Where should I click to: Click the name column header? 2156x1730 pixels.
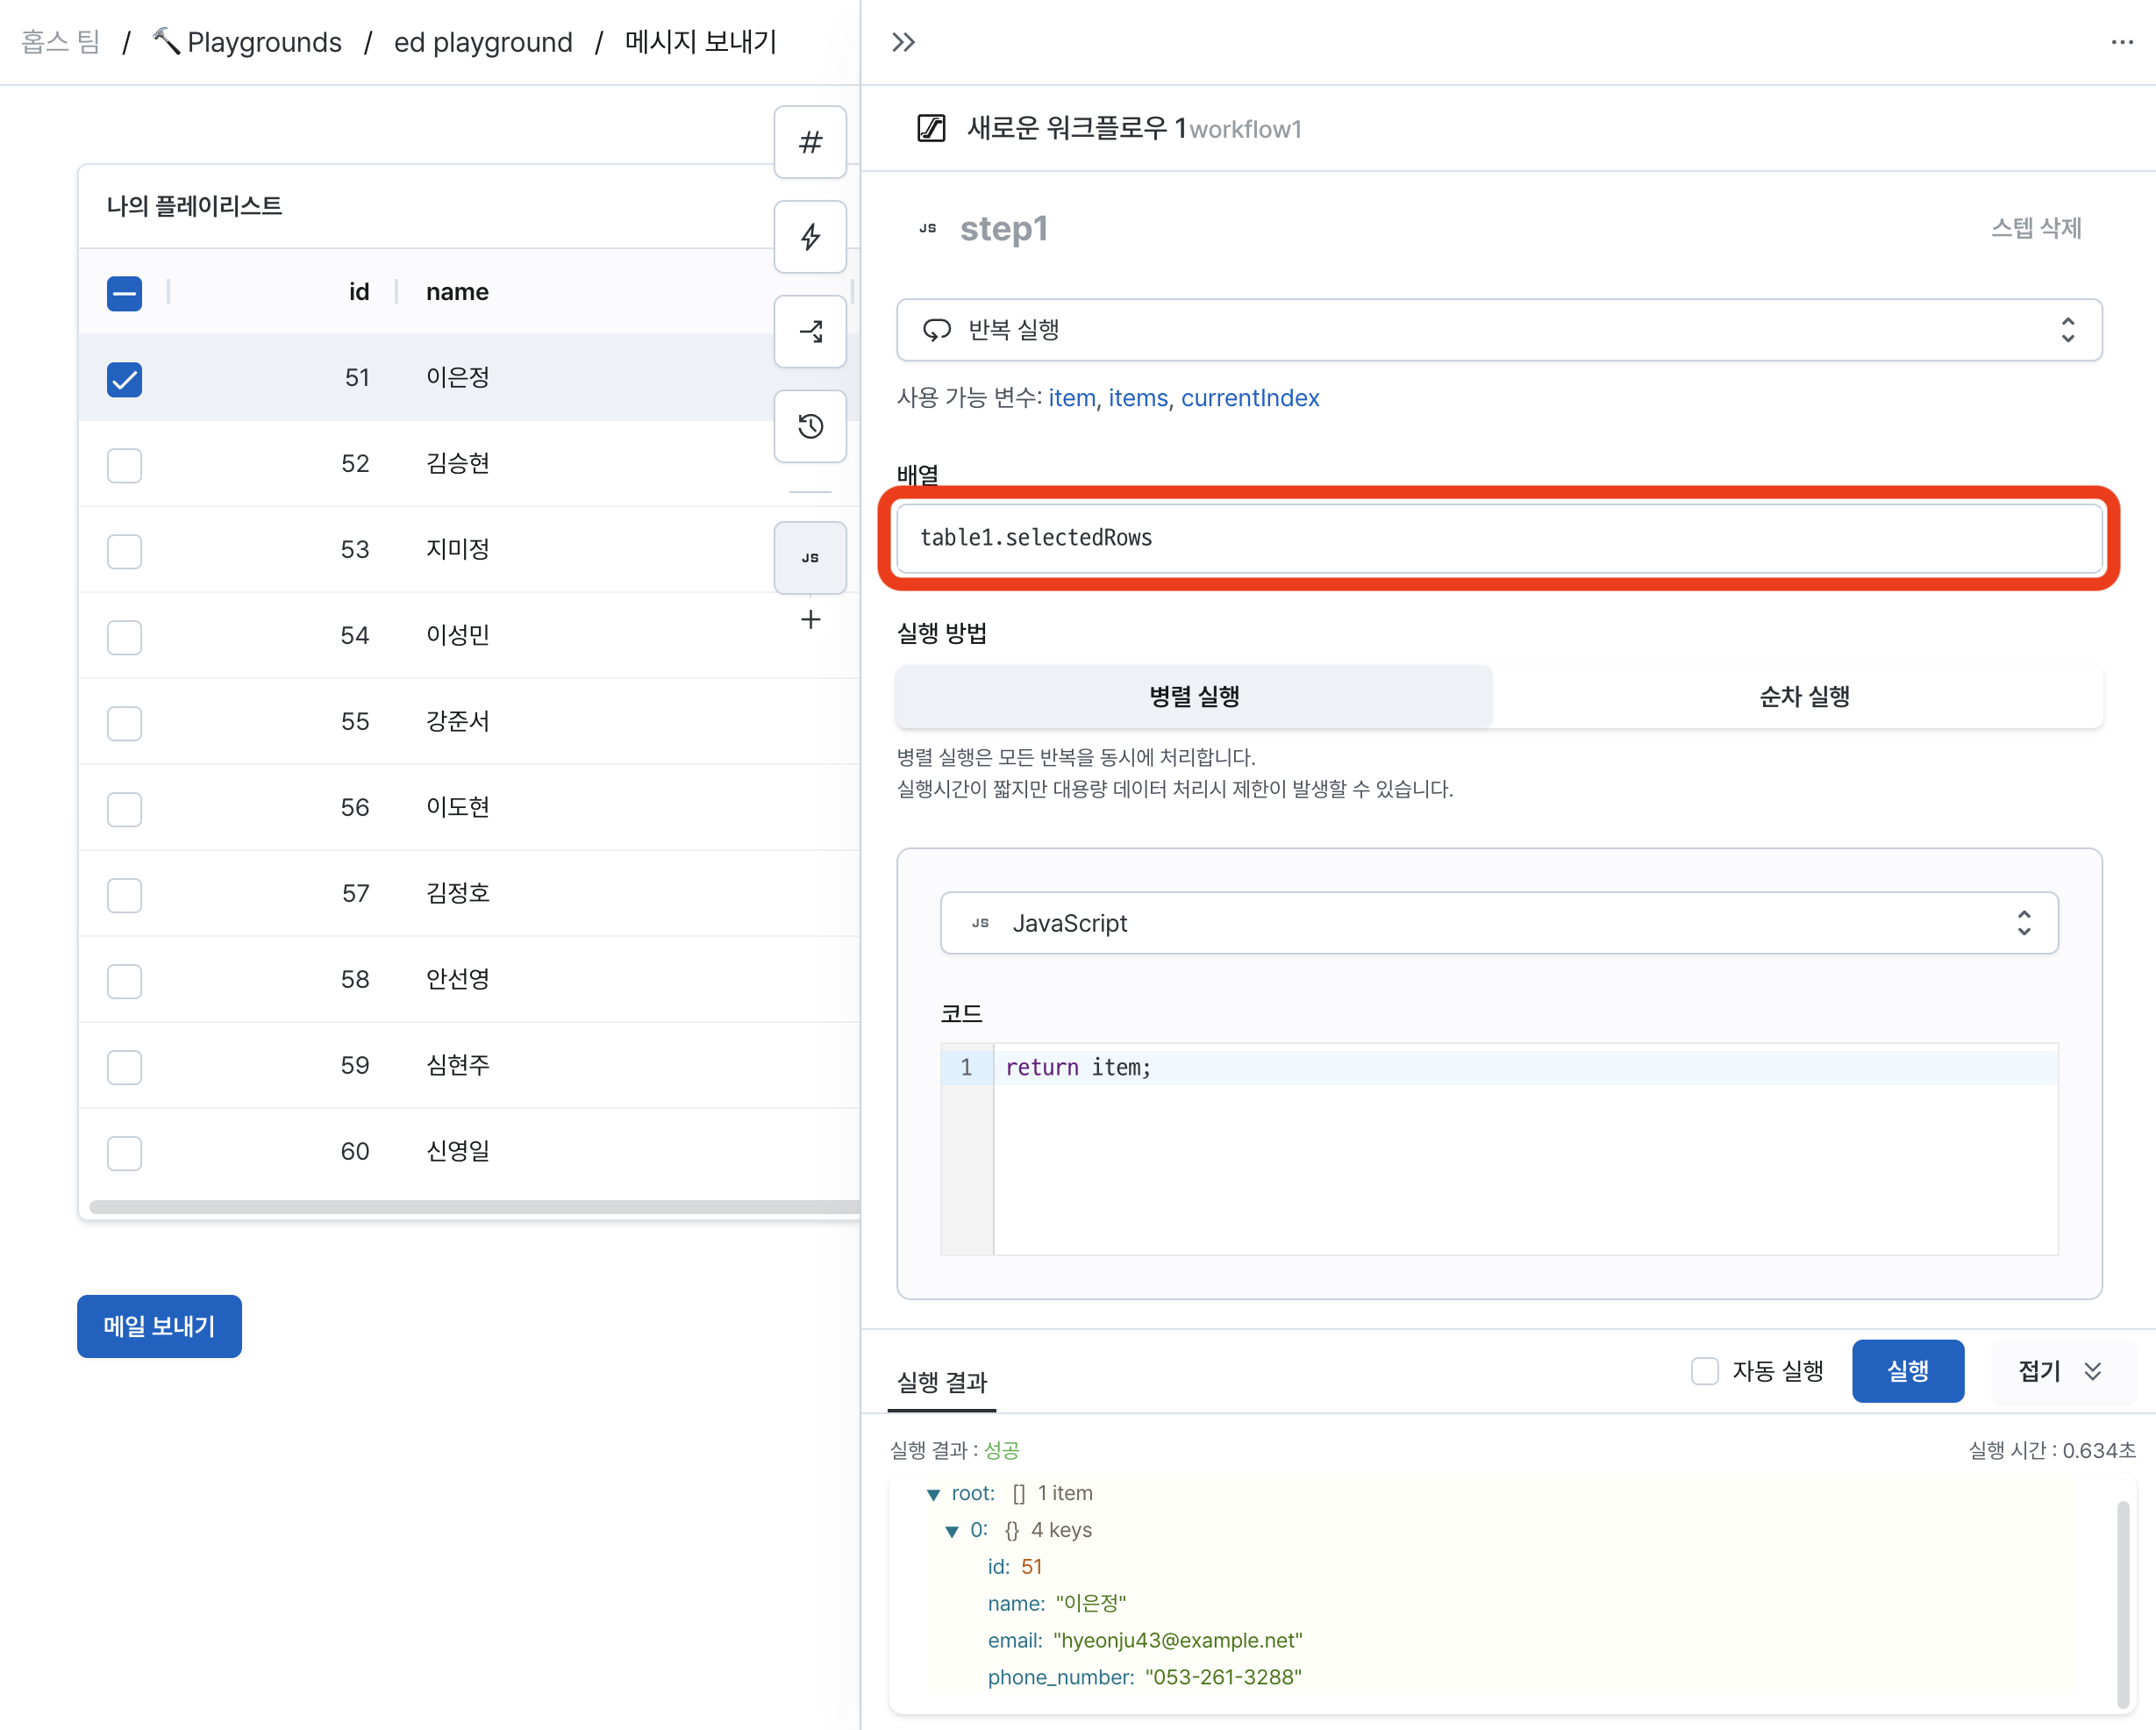457,292
